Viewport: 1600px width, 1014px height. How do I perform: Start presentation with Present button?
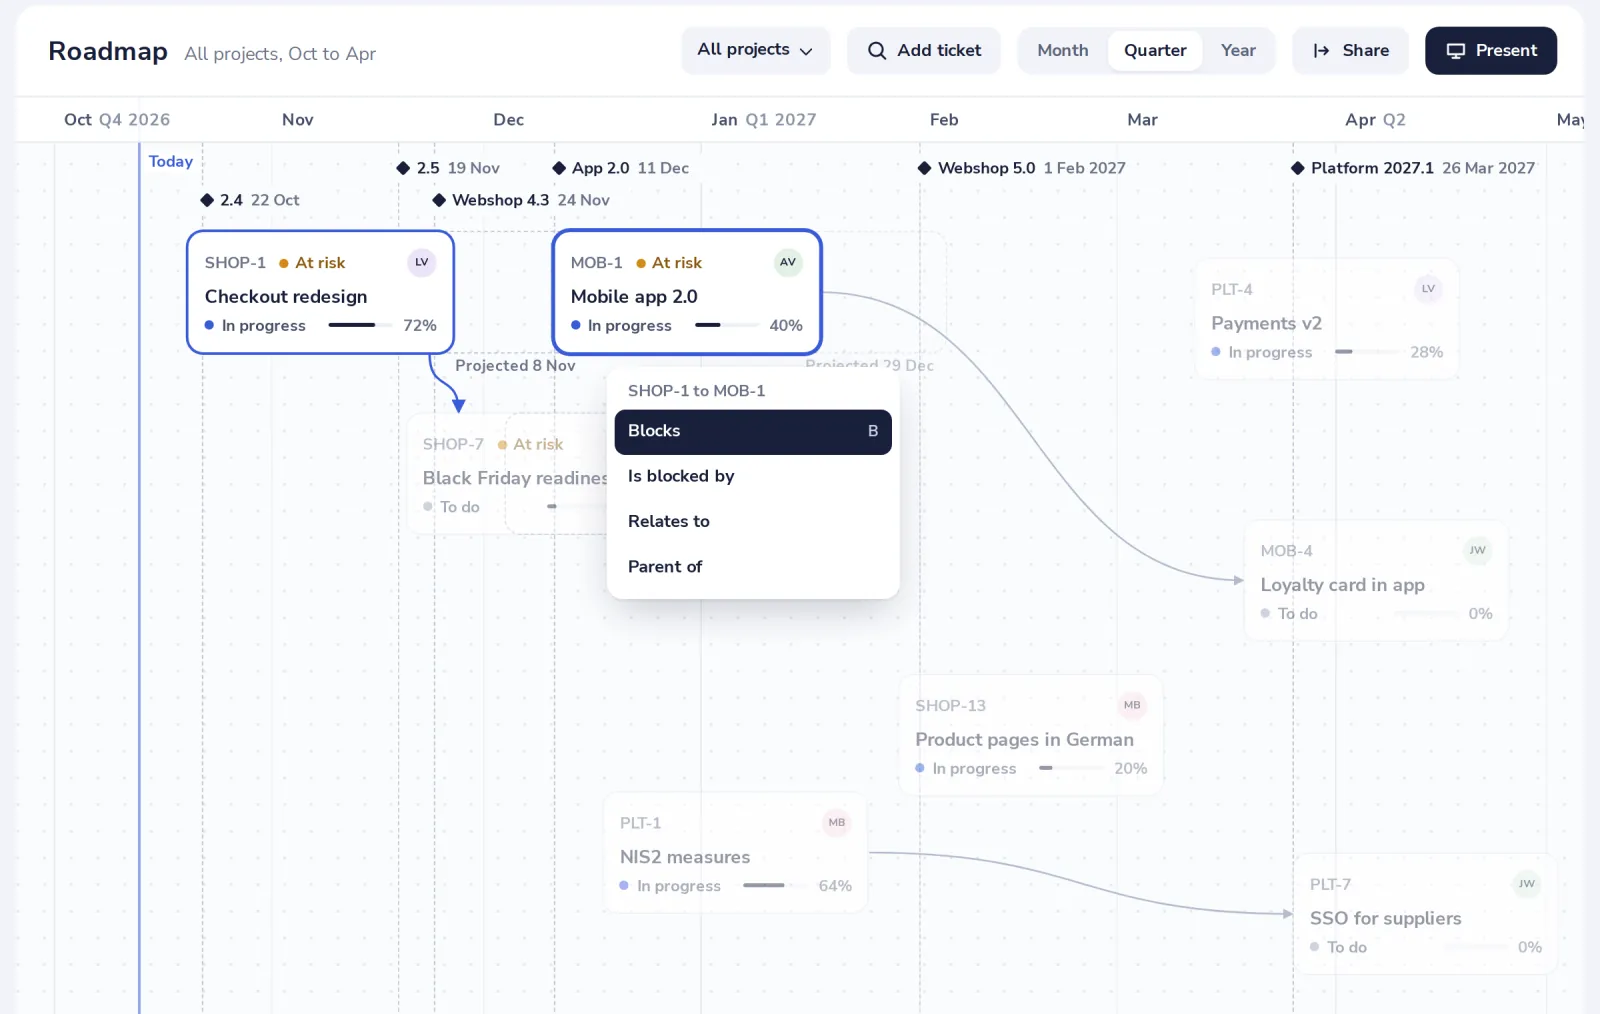coord(1491,51)
